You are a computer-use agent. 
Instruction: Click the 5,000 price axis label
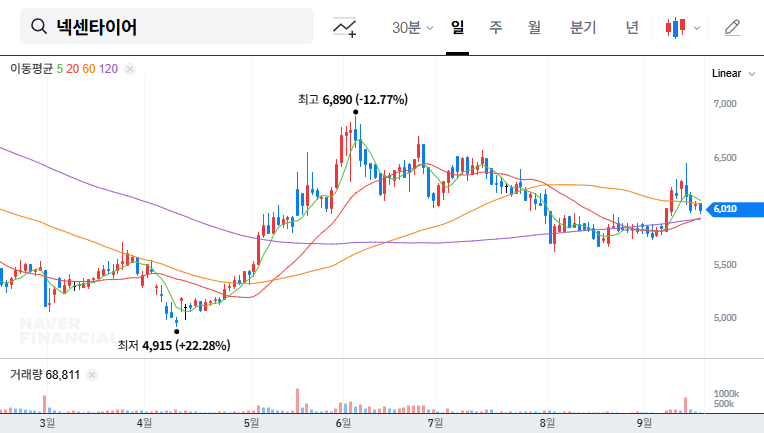(x=725, y=318)
